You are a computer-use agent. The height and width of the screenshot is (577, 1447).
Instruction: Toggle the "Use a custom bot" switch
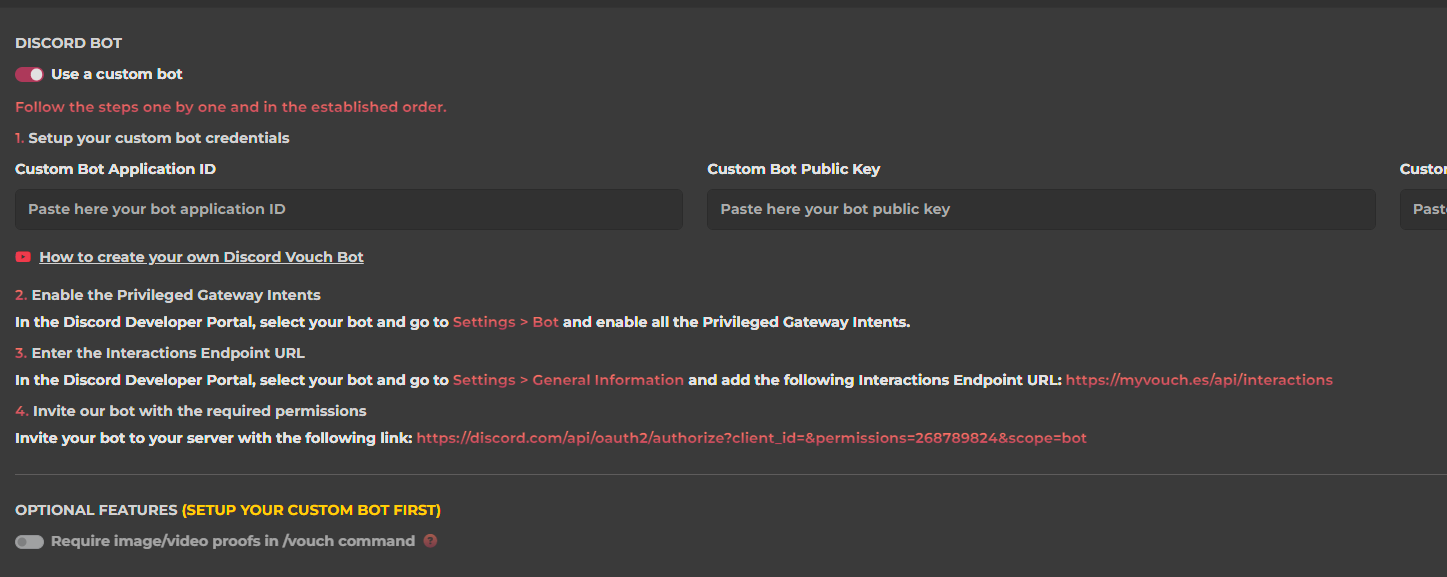click(29, 74)
